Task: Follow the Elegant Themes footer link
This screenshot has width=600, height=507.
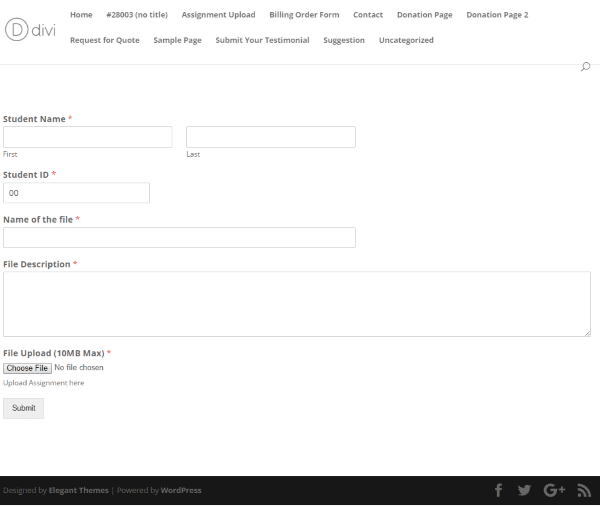Action: [78, 491]
